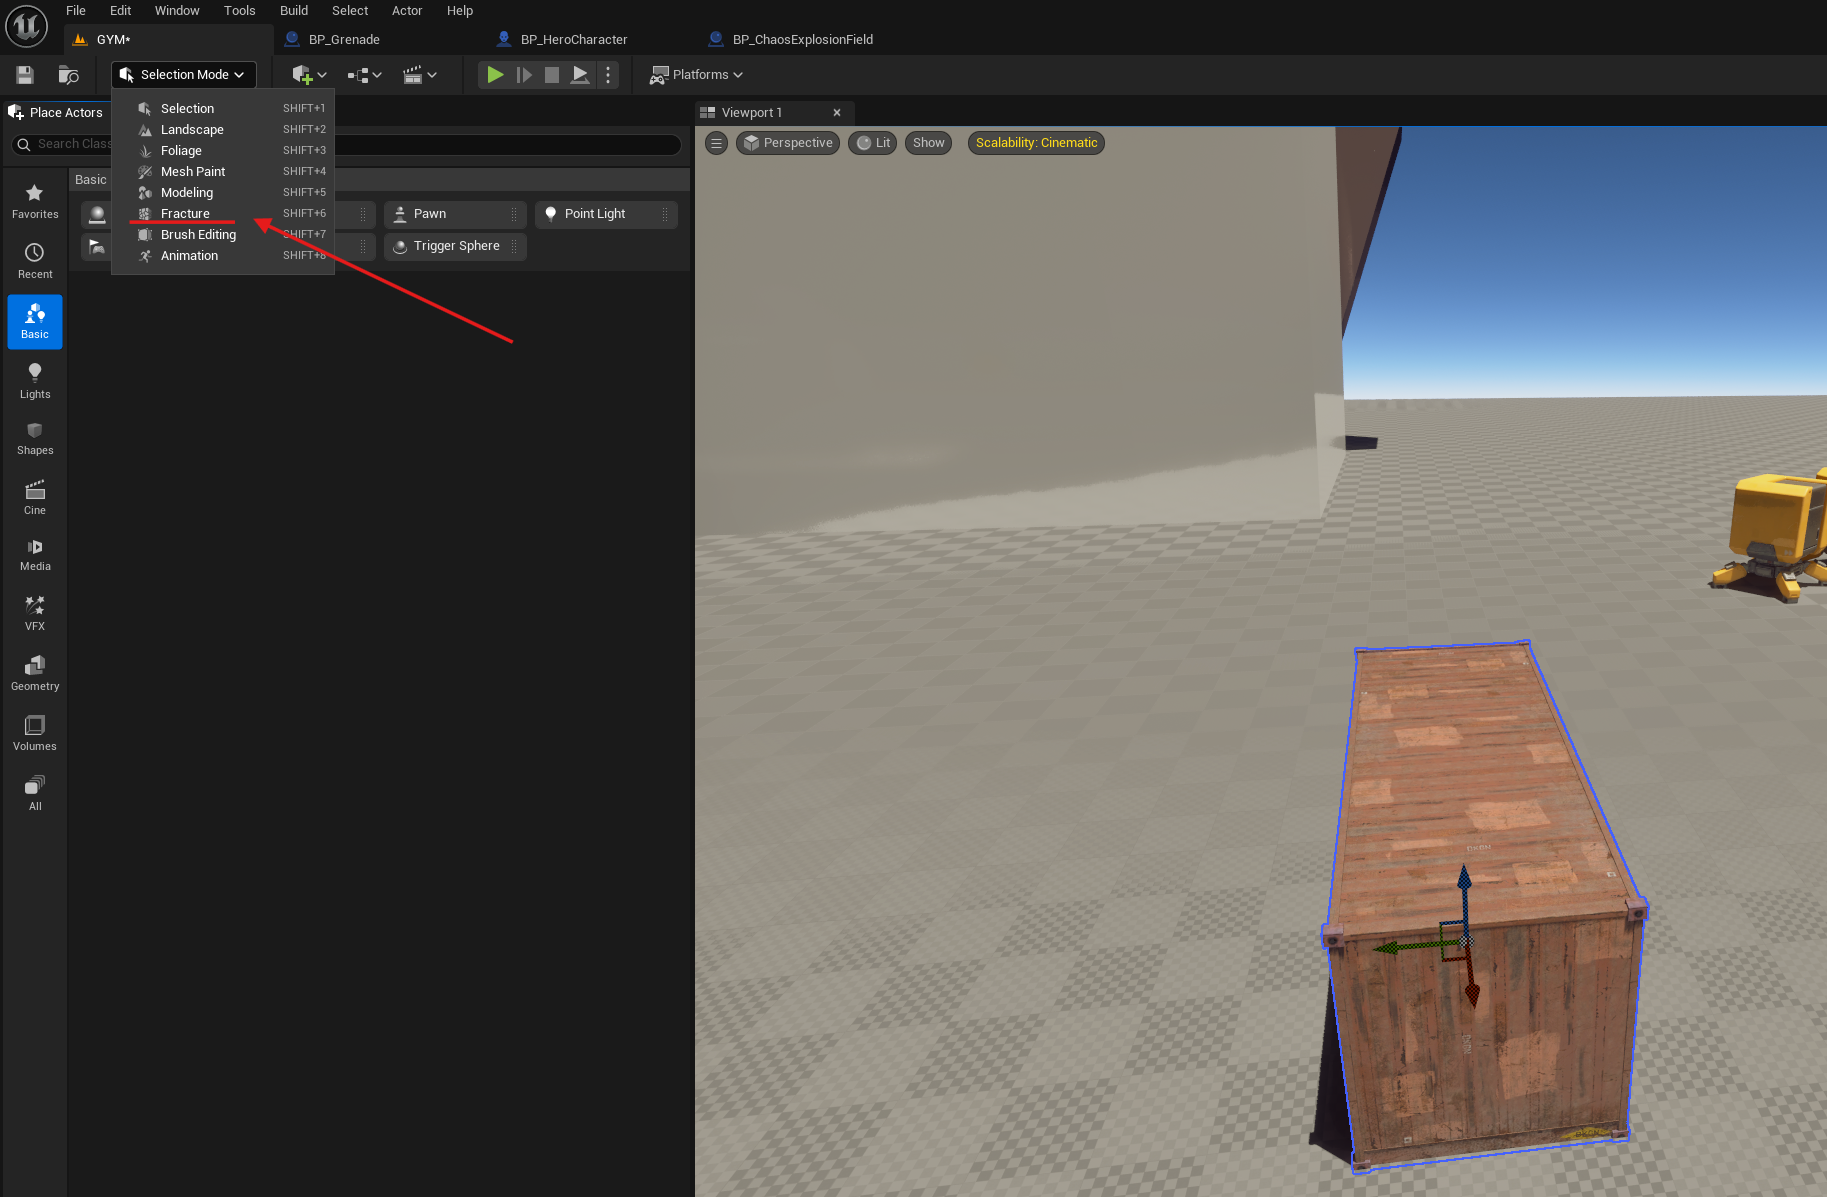Open play mode options menu
Image resolution: width=1827 pixels, height=1197 pixels.
point(608,75)
